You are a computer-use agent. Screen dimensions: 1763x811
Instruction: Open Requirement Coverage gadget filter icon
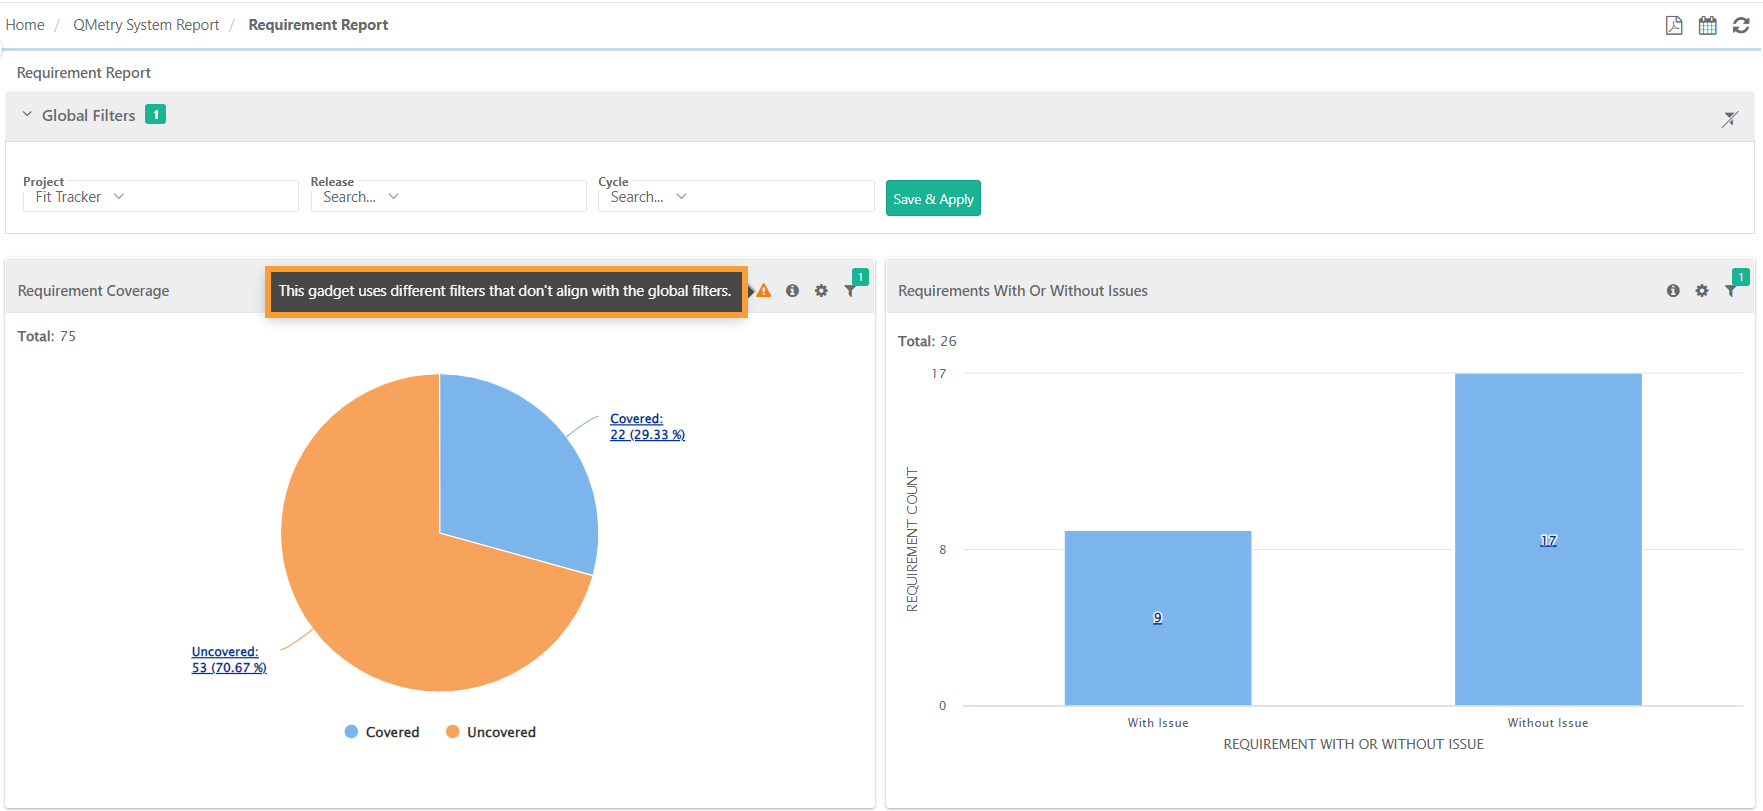pyautogui.click(x=850, y=291)
